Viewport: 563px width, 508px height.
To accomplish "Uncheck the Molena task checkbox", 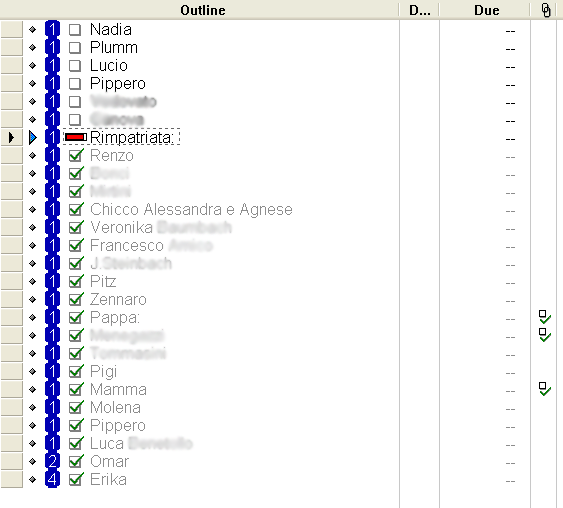I will [76, 407].
